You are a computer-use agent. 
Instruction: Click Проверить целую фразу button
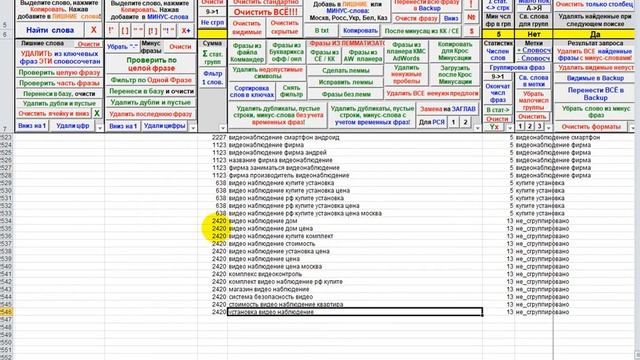60,72
